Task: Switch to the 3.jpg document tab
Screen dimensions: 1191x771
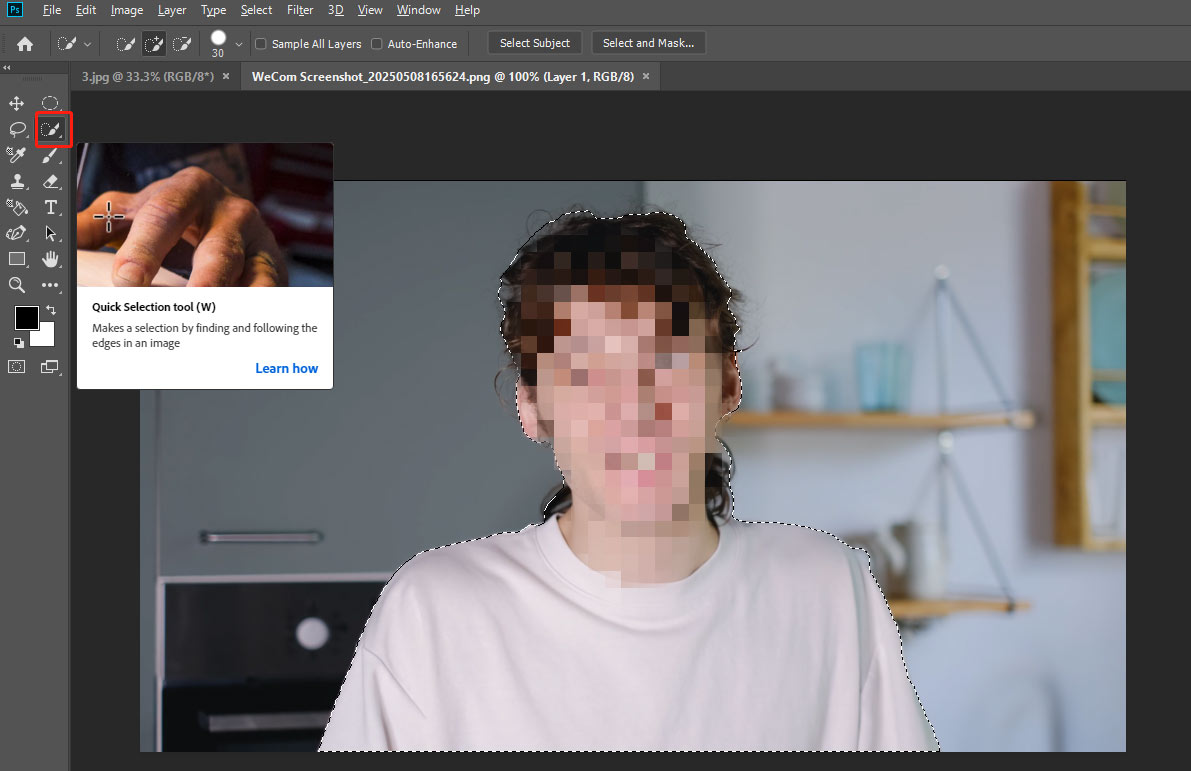Action: [x=148, y=77]
